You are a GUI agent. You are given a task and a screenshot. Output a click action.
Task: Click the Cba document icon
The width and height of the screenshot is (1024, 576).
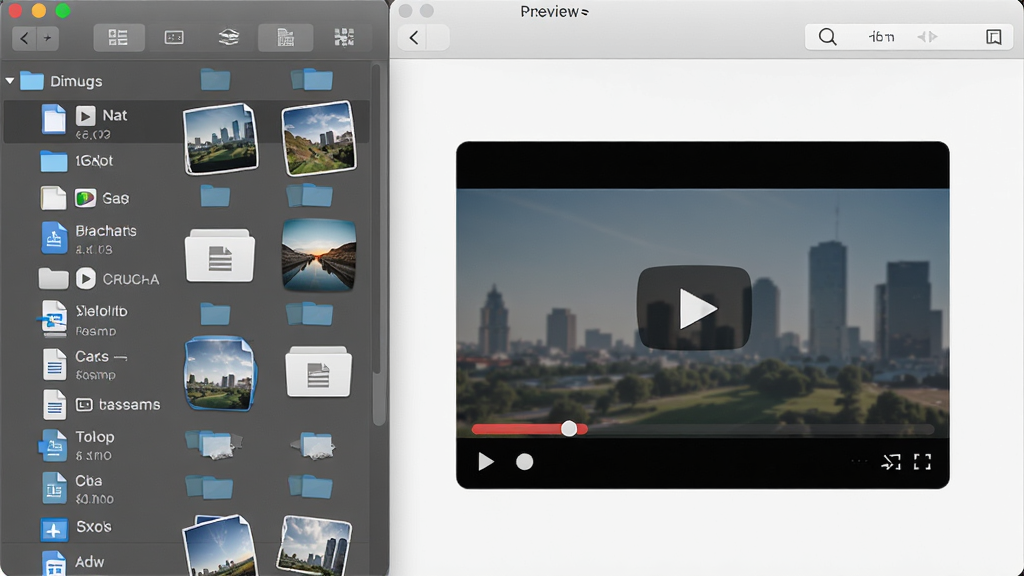pos(54,488)
